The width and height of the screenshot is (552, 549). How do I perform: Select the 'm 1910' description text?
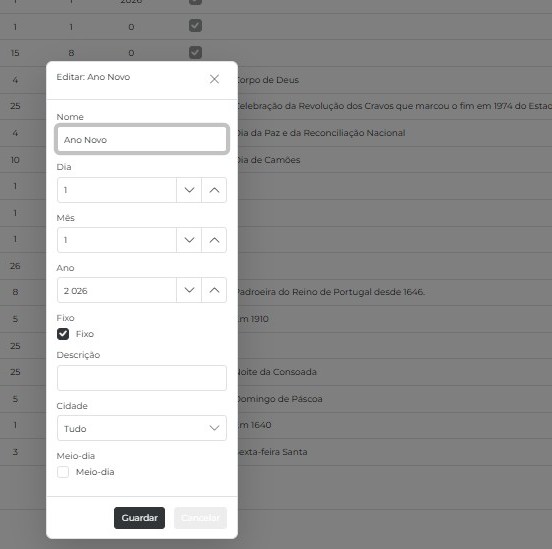(253, 319)
